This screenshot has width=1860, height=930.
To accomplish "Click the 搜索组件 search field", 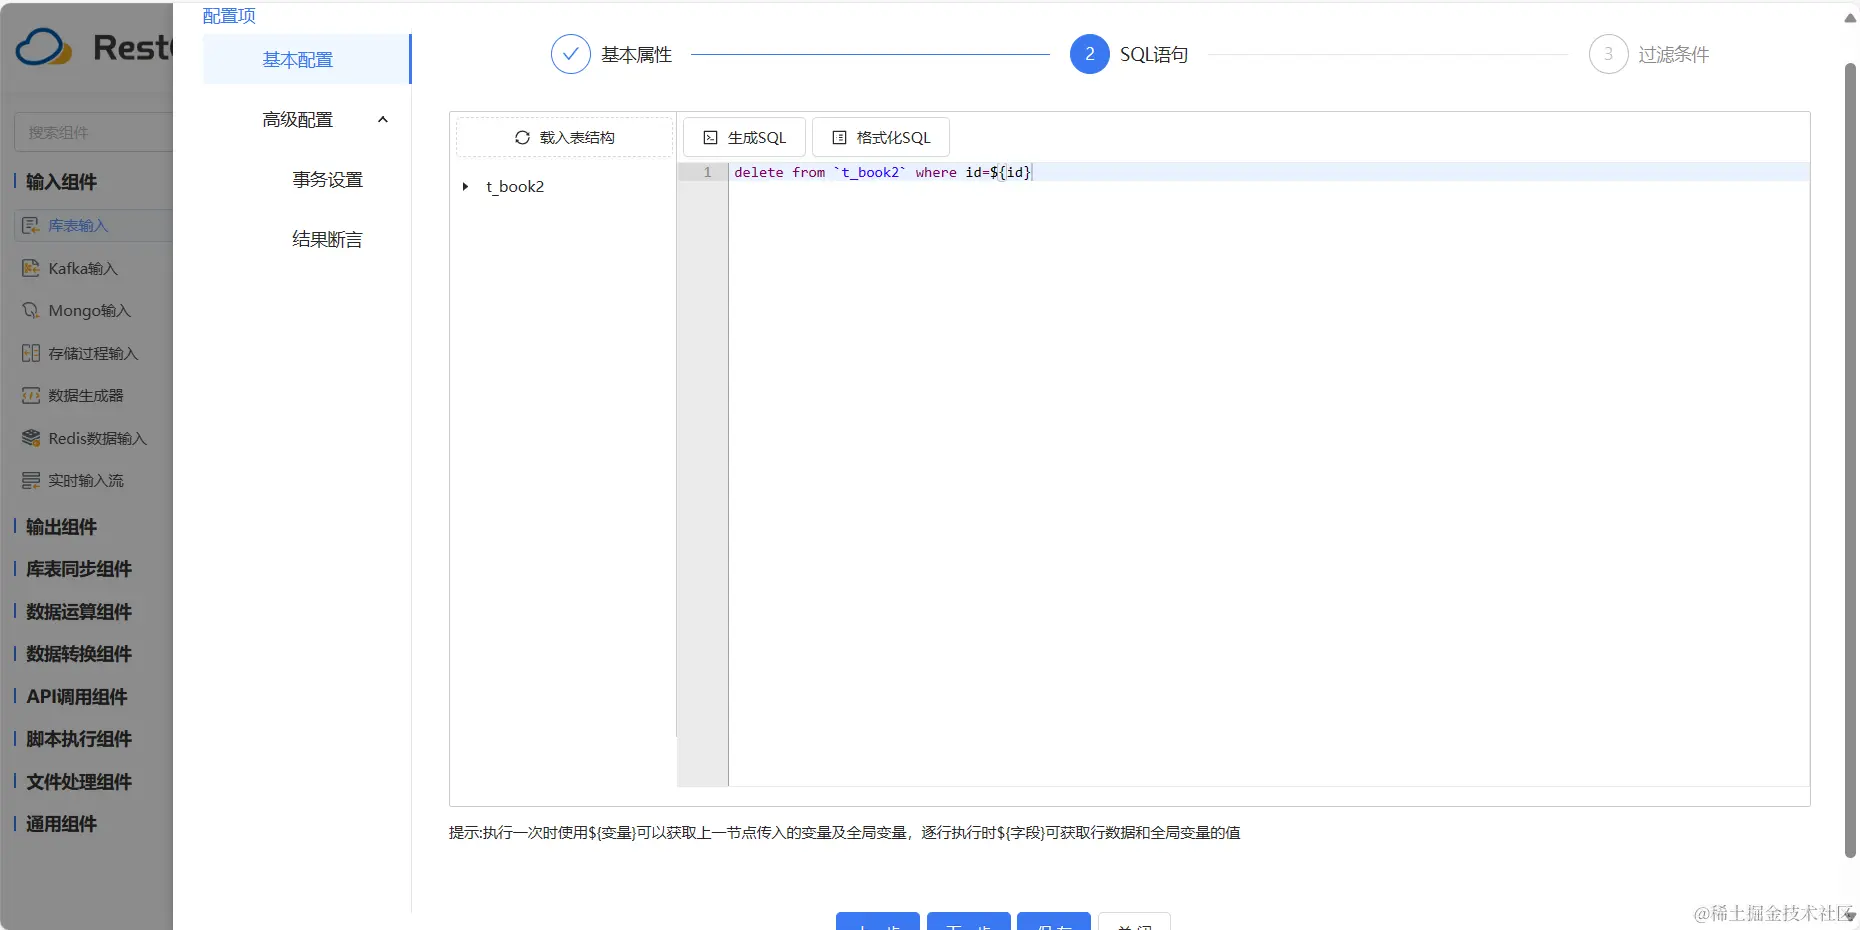I will coord(93,132).
